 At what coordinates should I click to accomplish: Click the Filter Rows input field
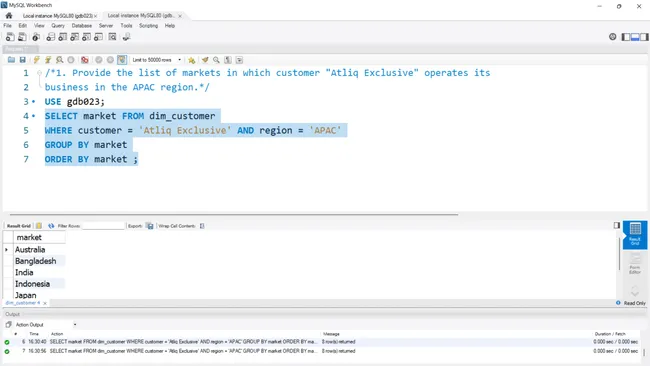click(103, 226)
